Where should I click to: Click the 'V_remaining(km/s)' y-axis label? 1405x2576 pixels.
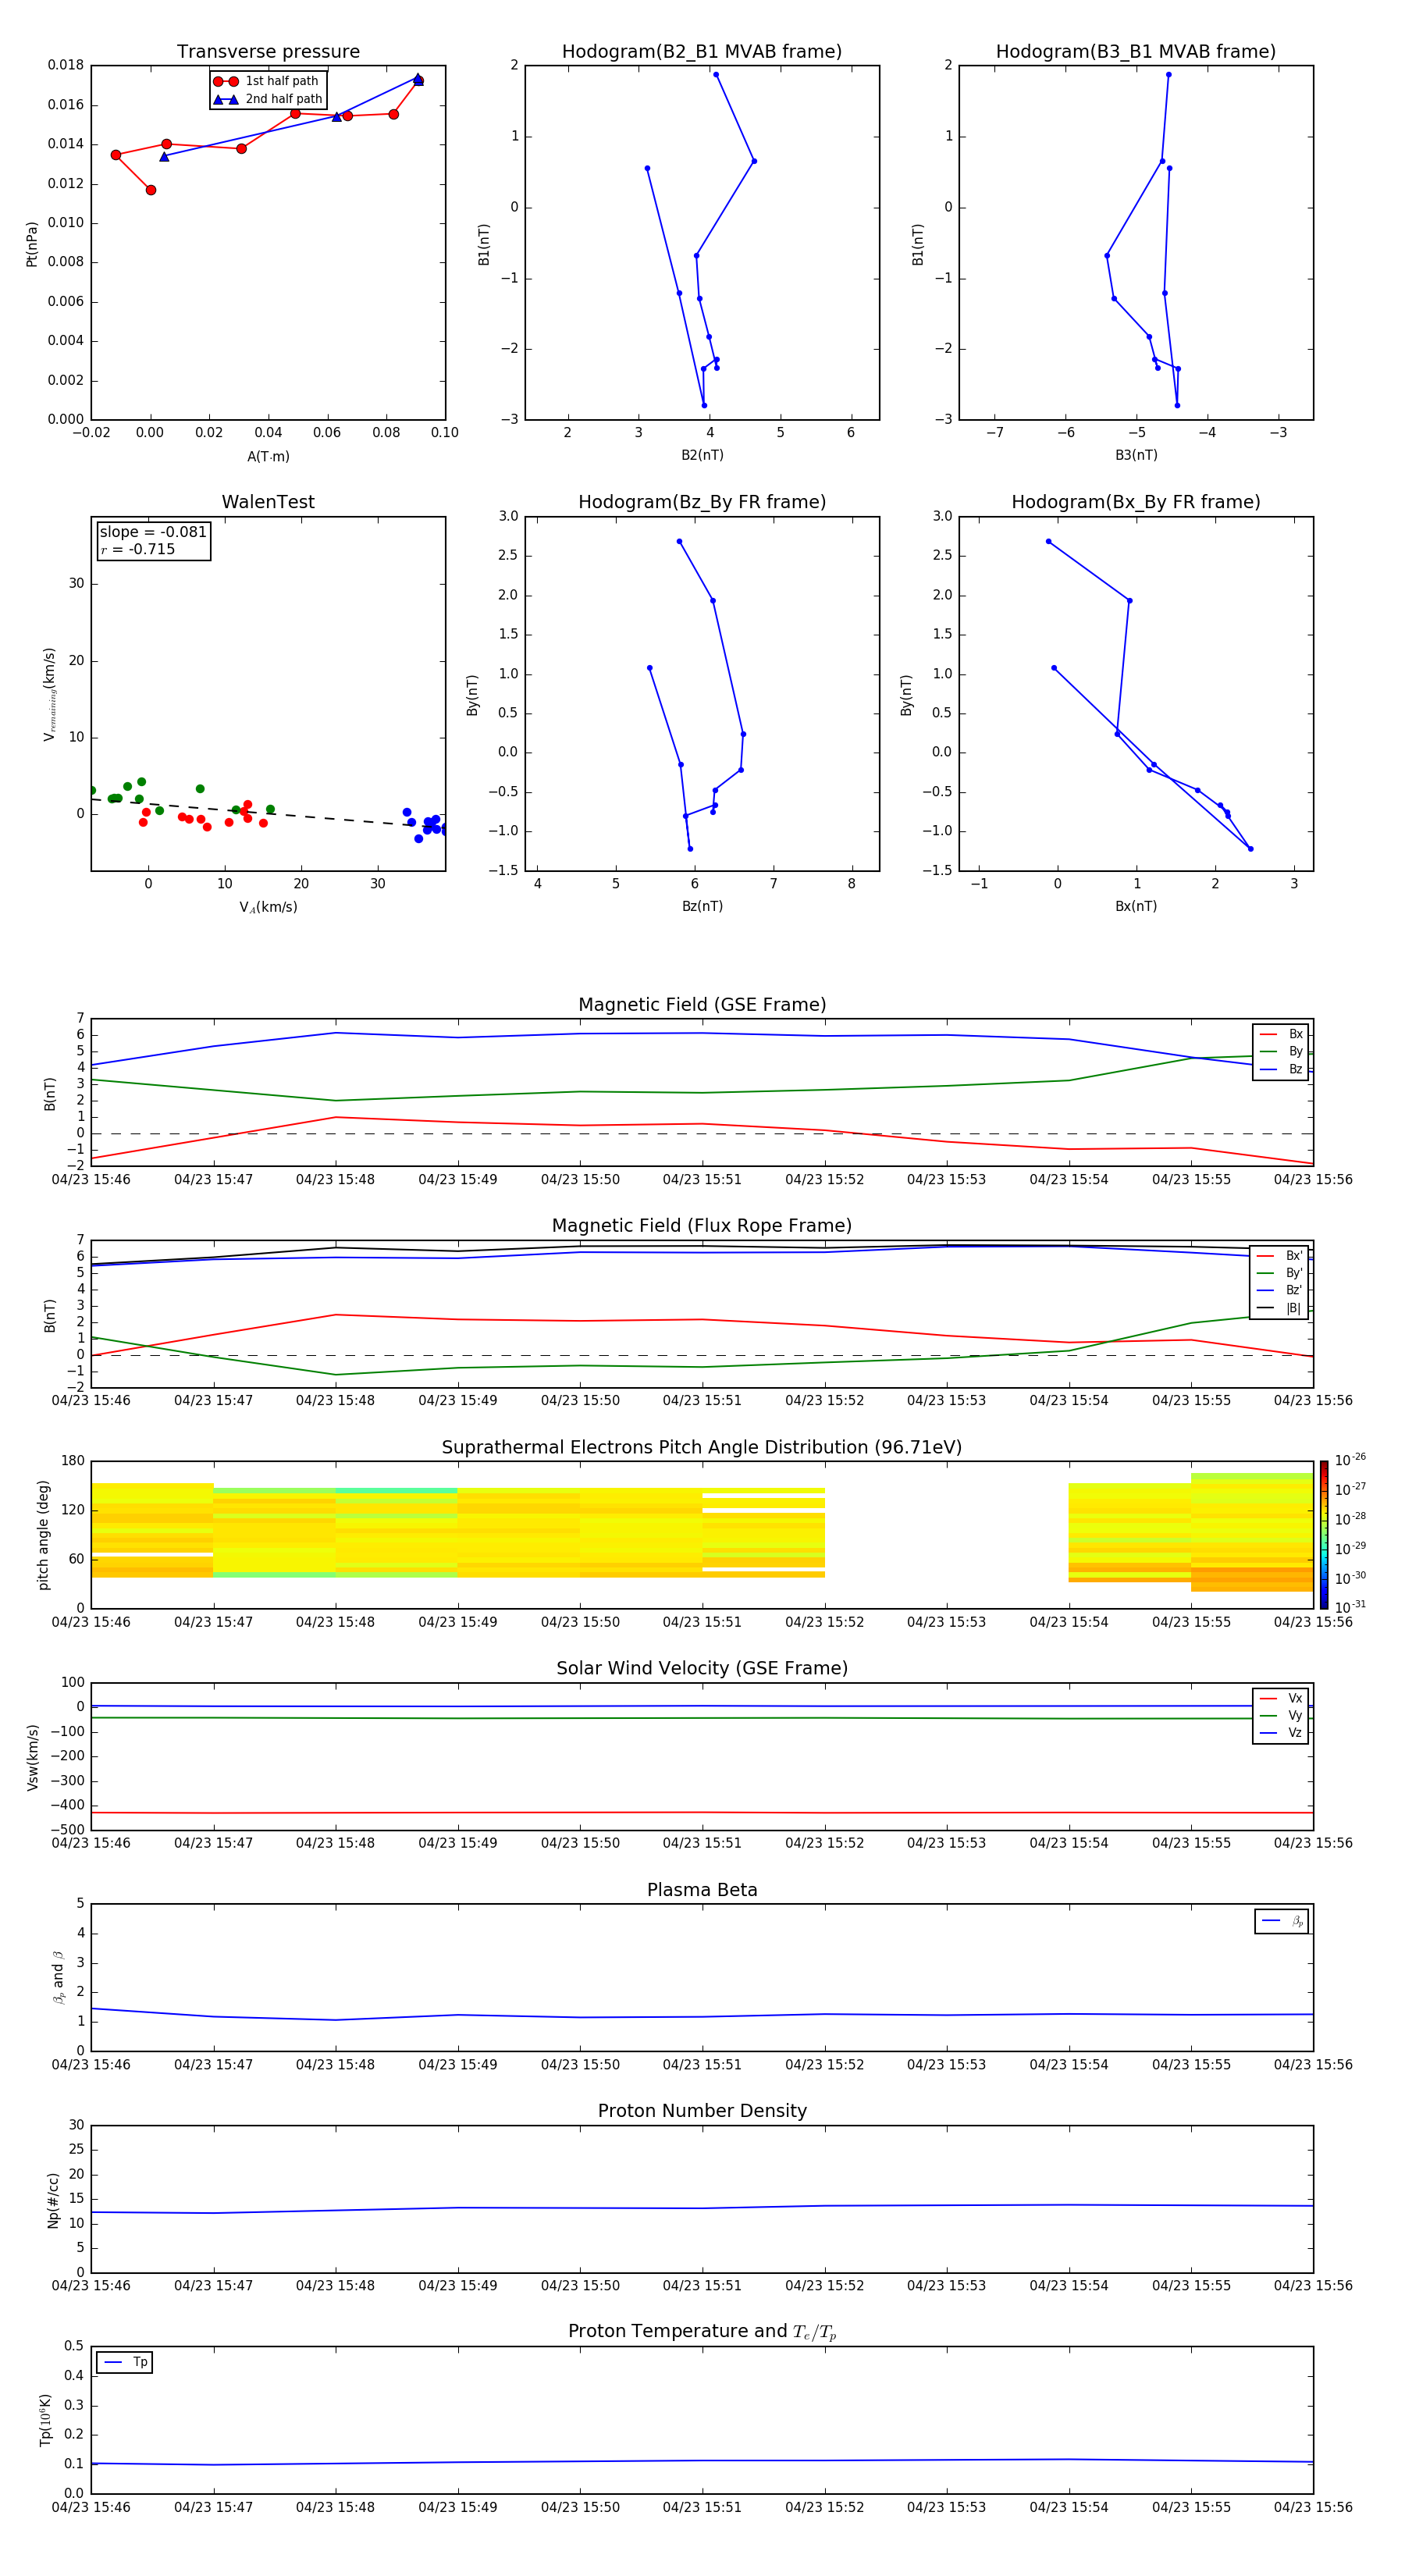click(x=49, y=694)
